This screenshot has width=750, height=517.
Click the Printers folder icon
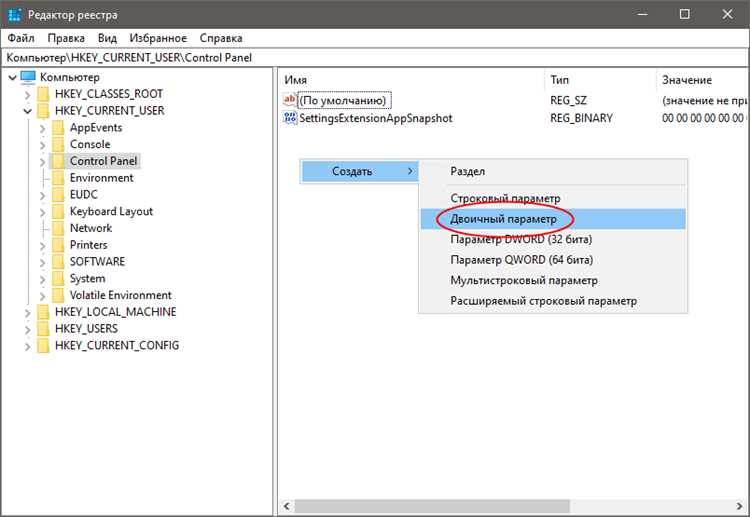click(58, 245)
